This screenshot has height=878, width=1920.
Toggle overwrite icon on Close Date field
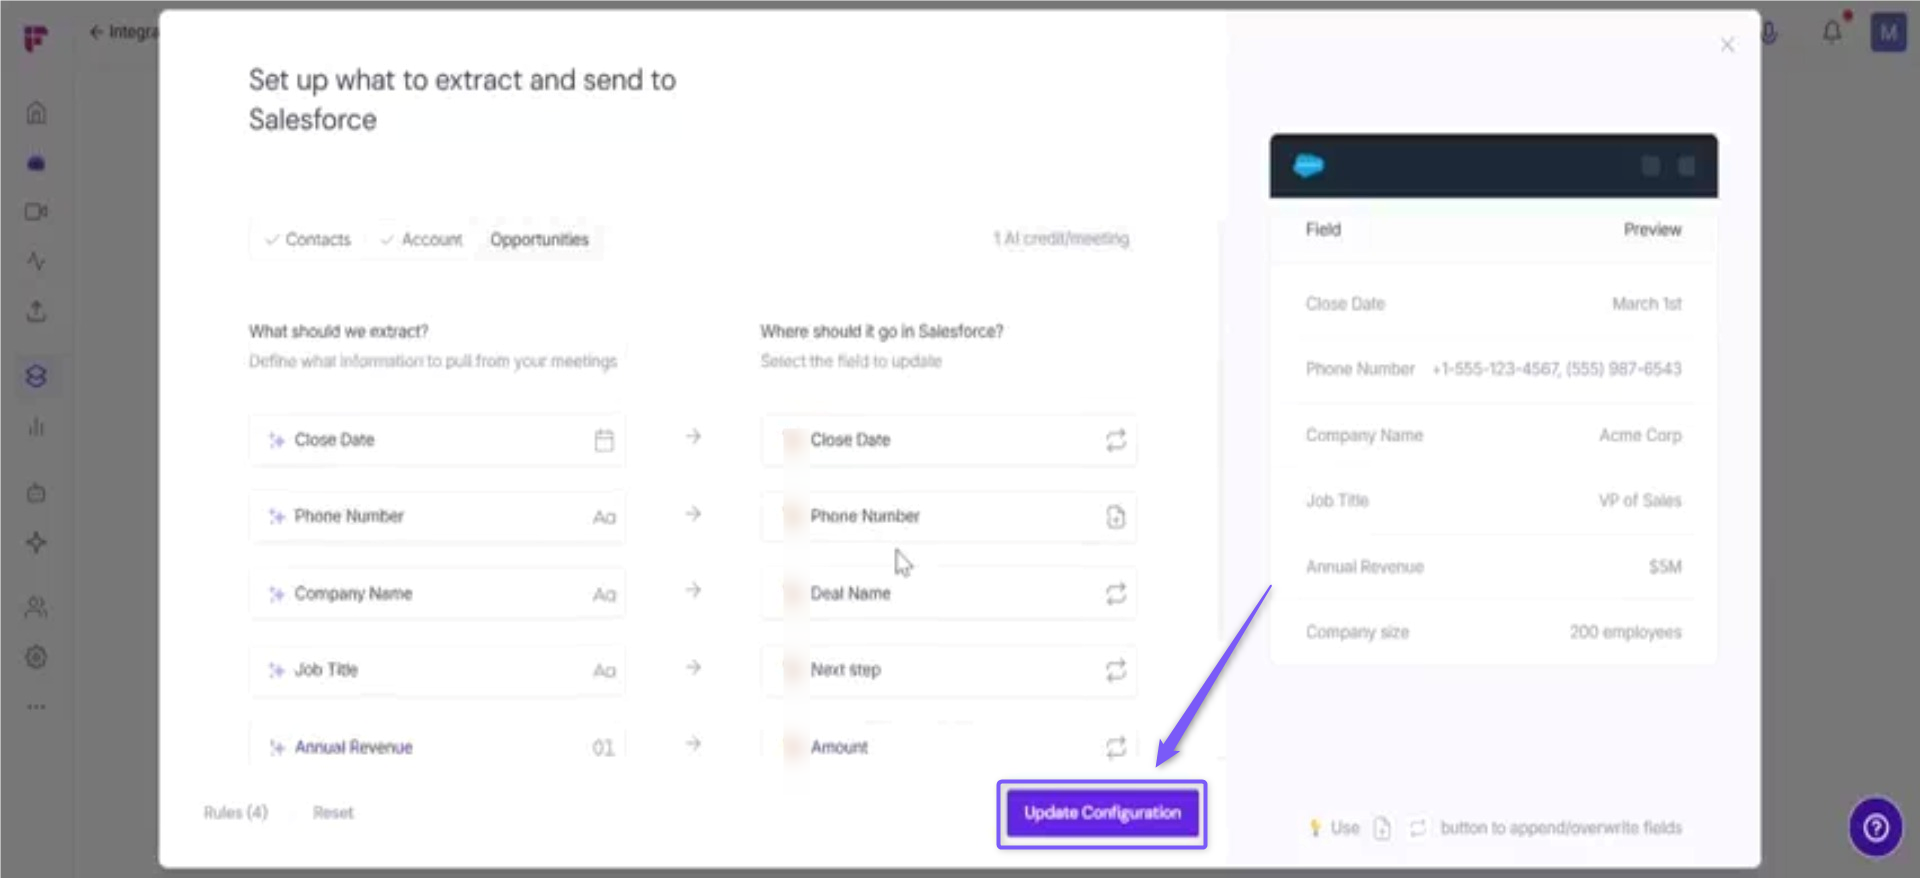1115,441
